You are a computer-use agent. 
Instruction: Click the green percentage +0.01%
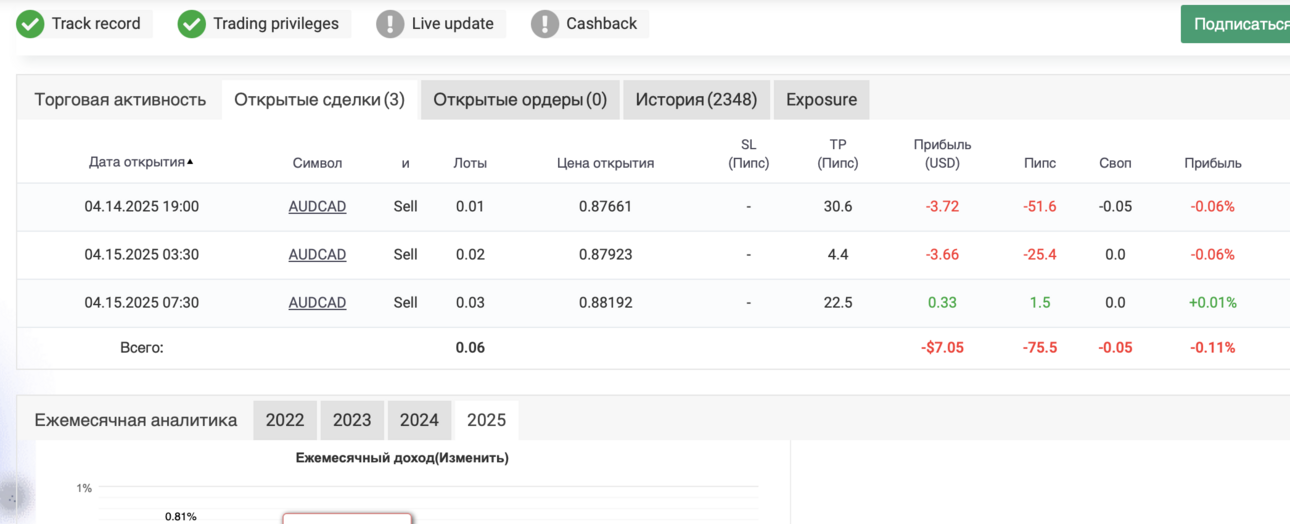(x=1212, y=303)
